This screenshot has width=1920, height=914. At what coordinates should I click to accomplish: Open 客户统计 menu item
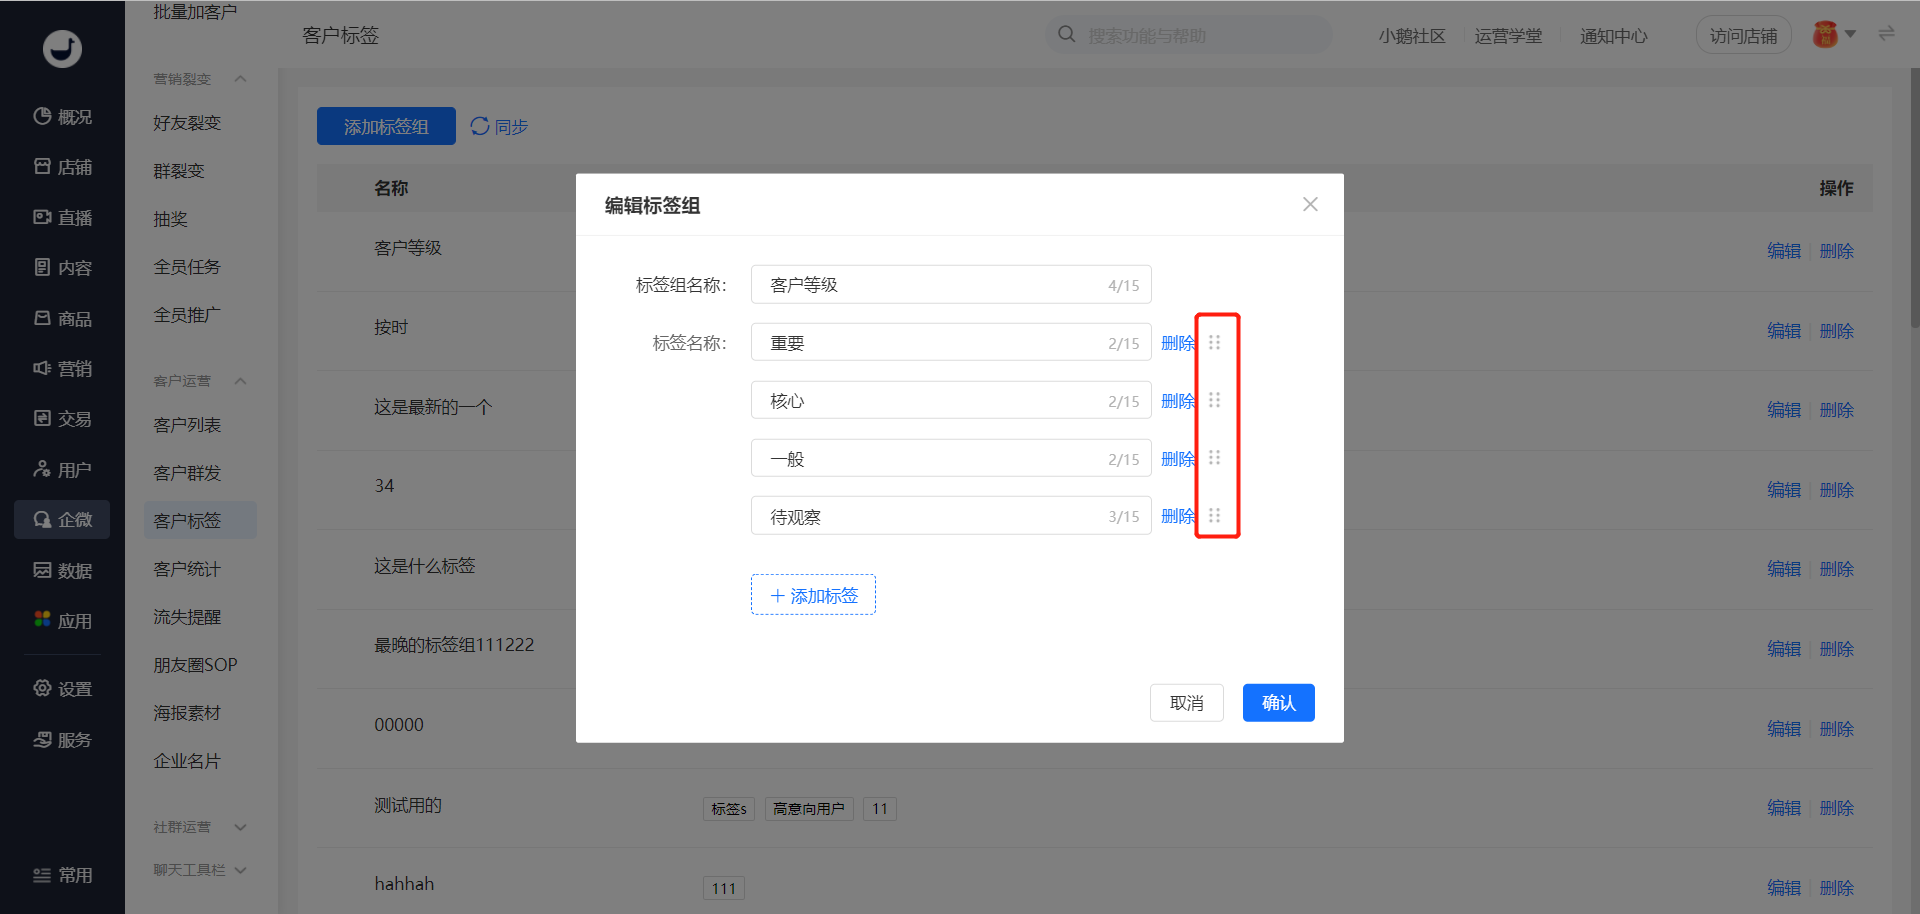point(187,569)
